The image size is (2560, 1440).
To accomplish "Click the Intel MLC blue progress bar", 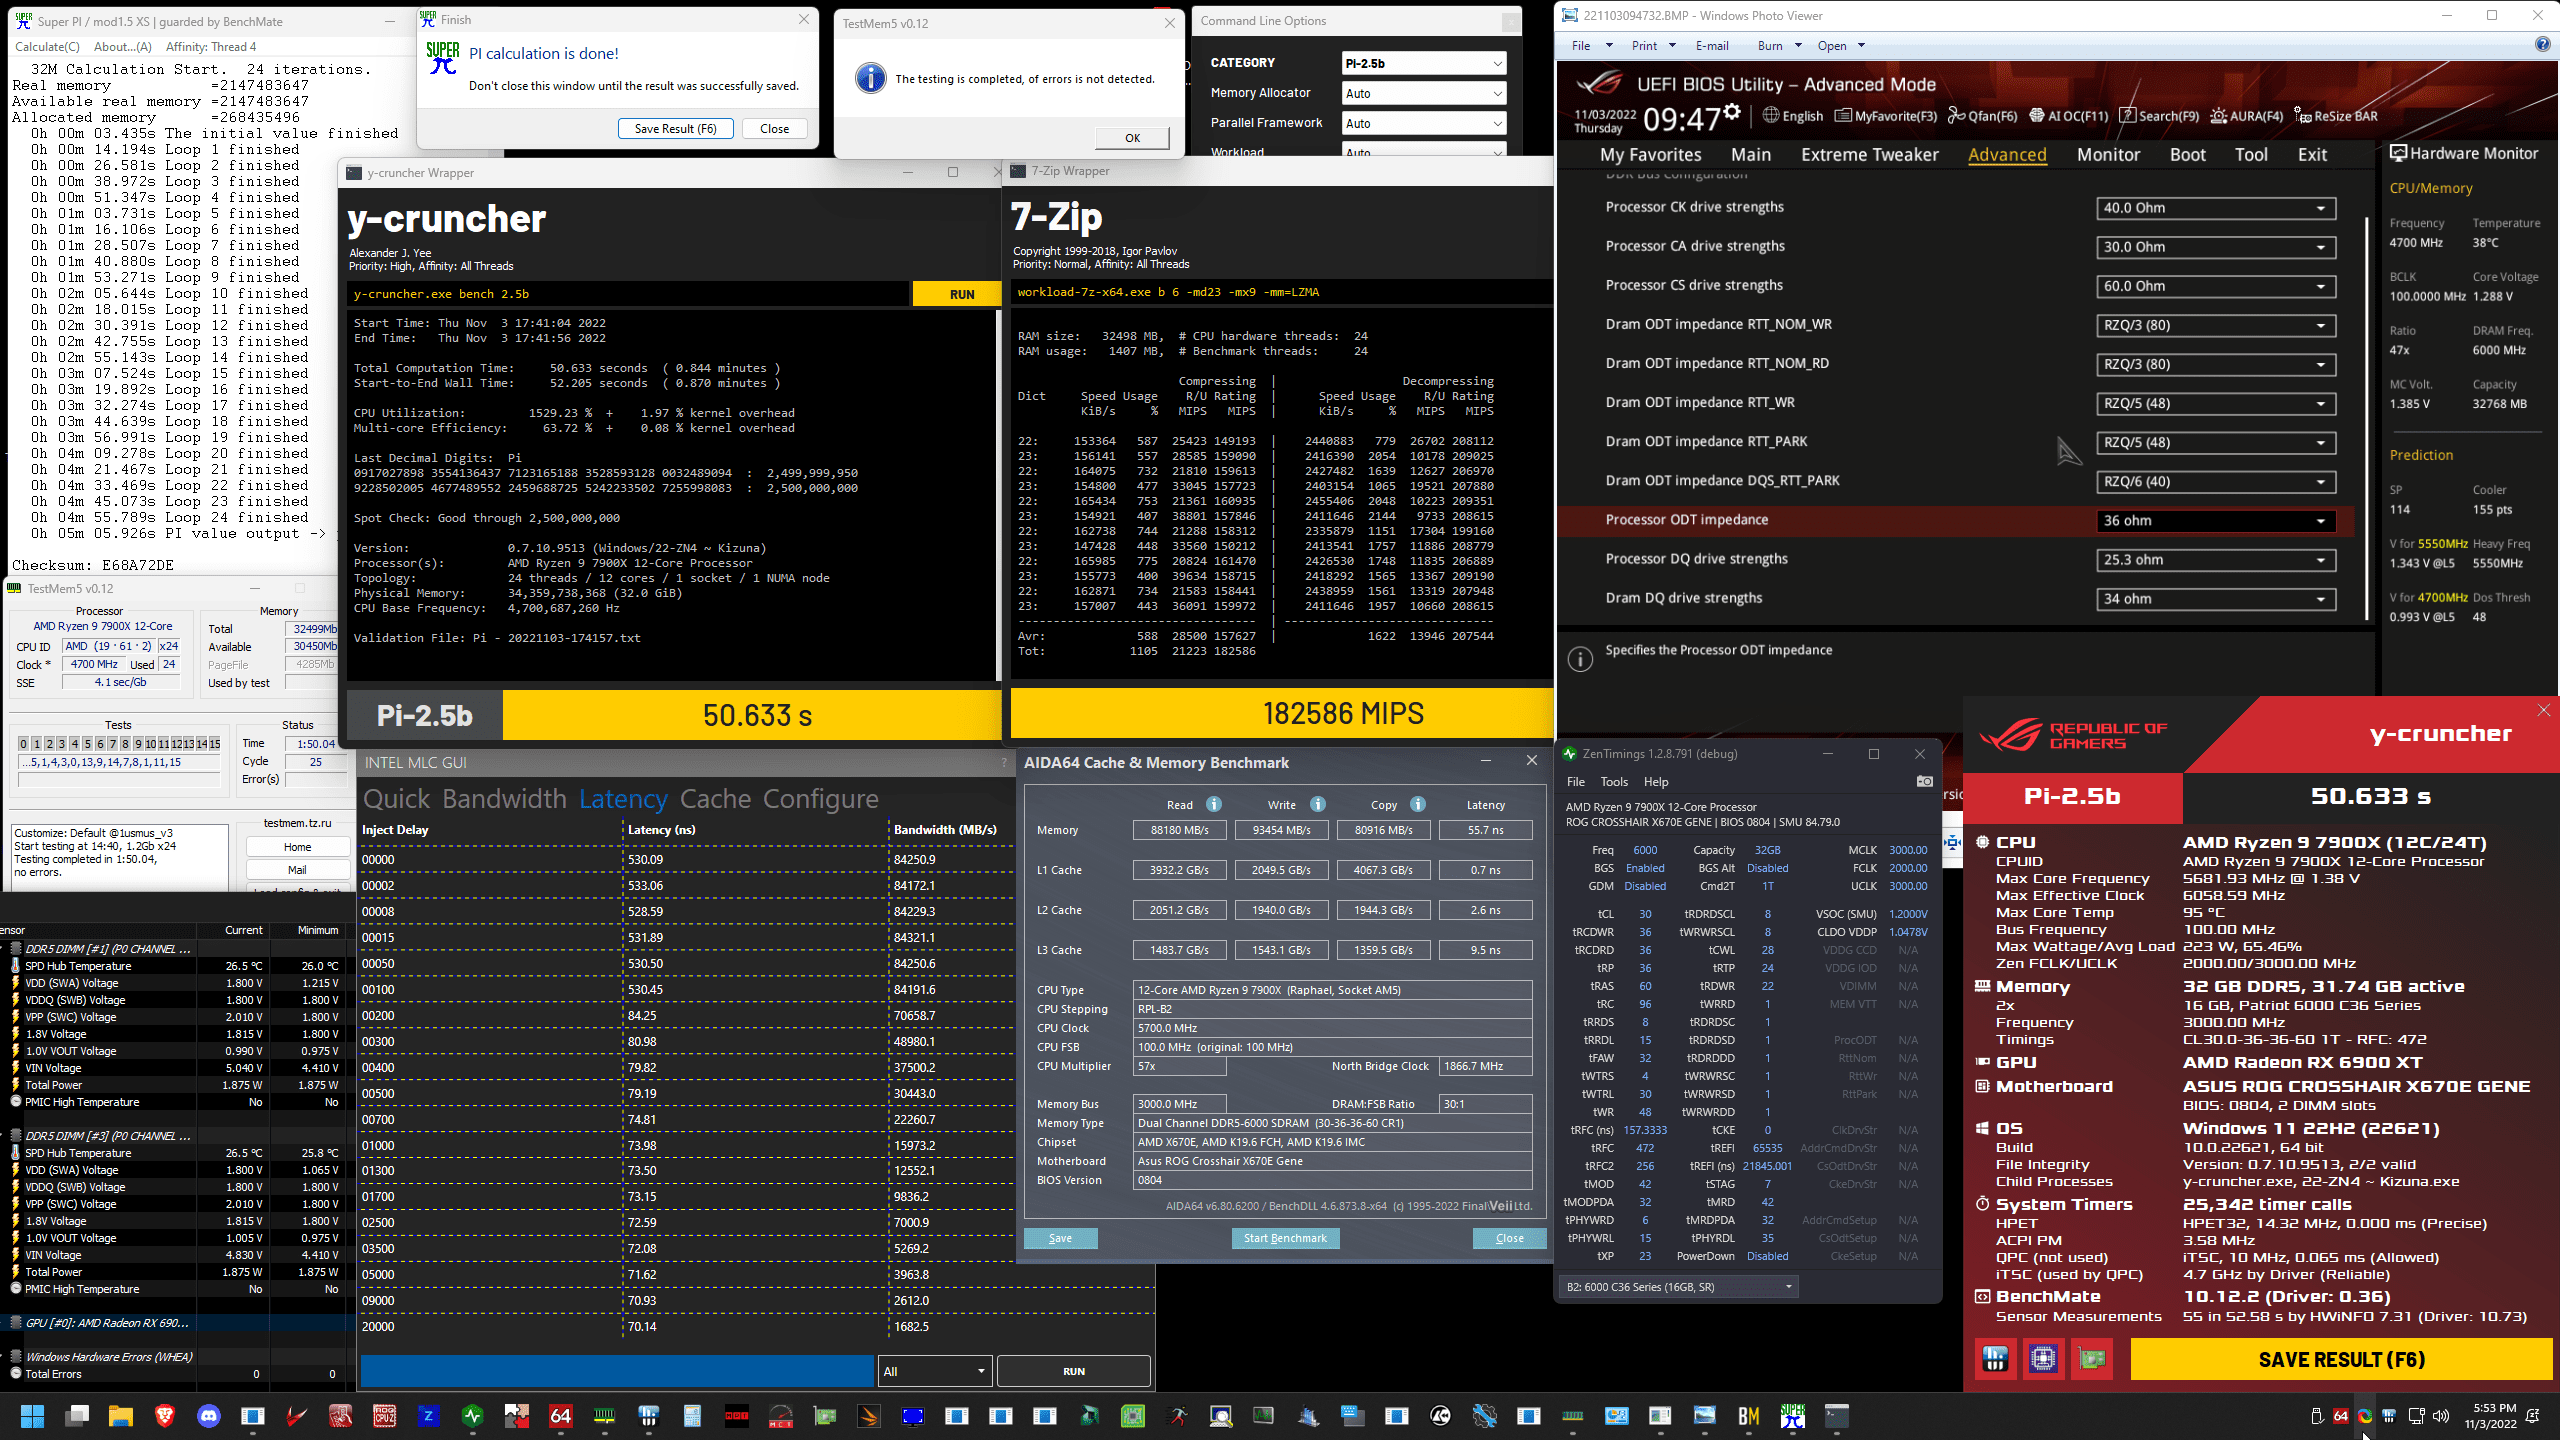I will (x=616, y=1371).
